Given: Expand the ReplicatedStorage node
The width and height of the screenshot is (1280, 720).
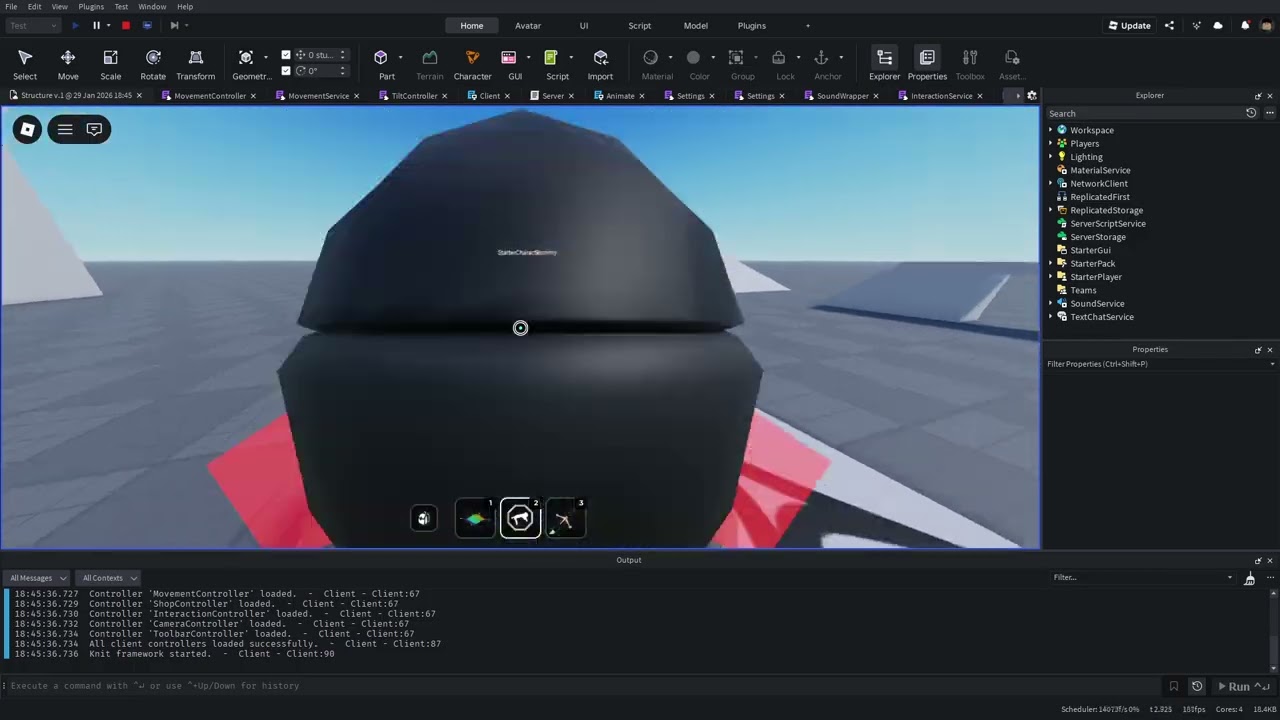Looking at the screenshot, I should (1050, 210).
